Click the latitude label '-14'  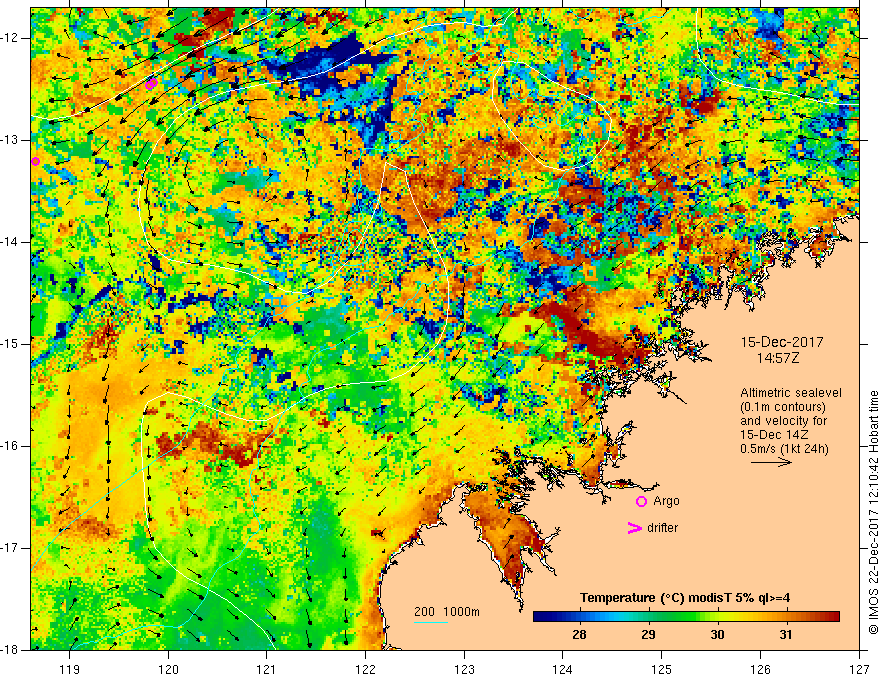10,242
